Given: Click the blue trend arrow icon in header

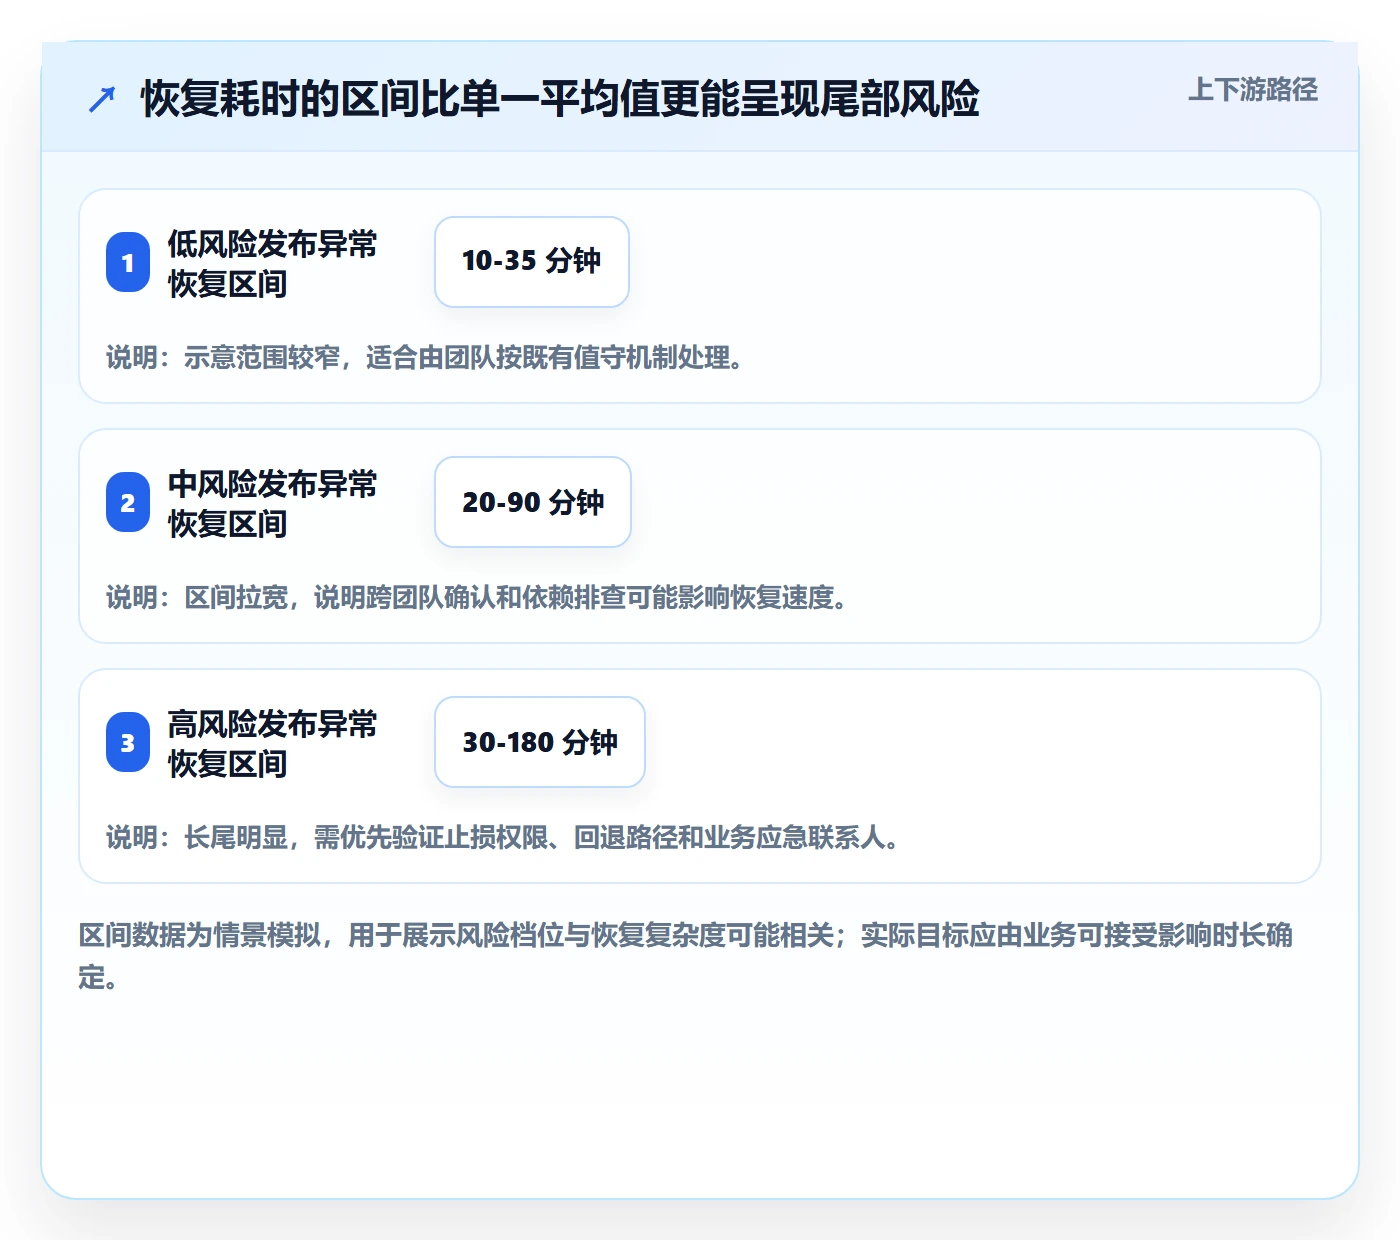Looking at the screenshot, I should (102, 99).
